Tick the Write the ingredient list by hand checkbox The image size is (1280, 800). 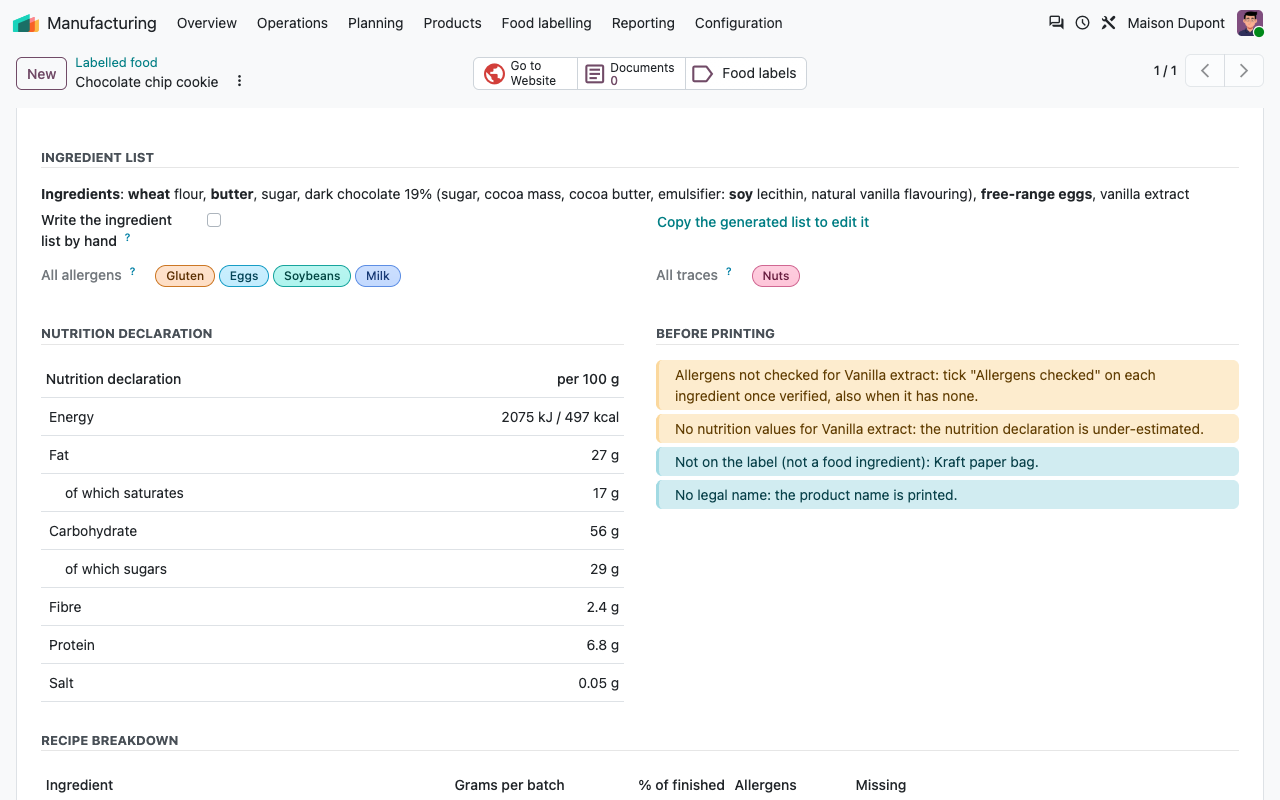point(214,220)
